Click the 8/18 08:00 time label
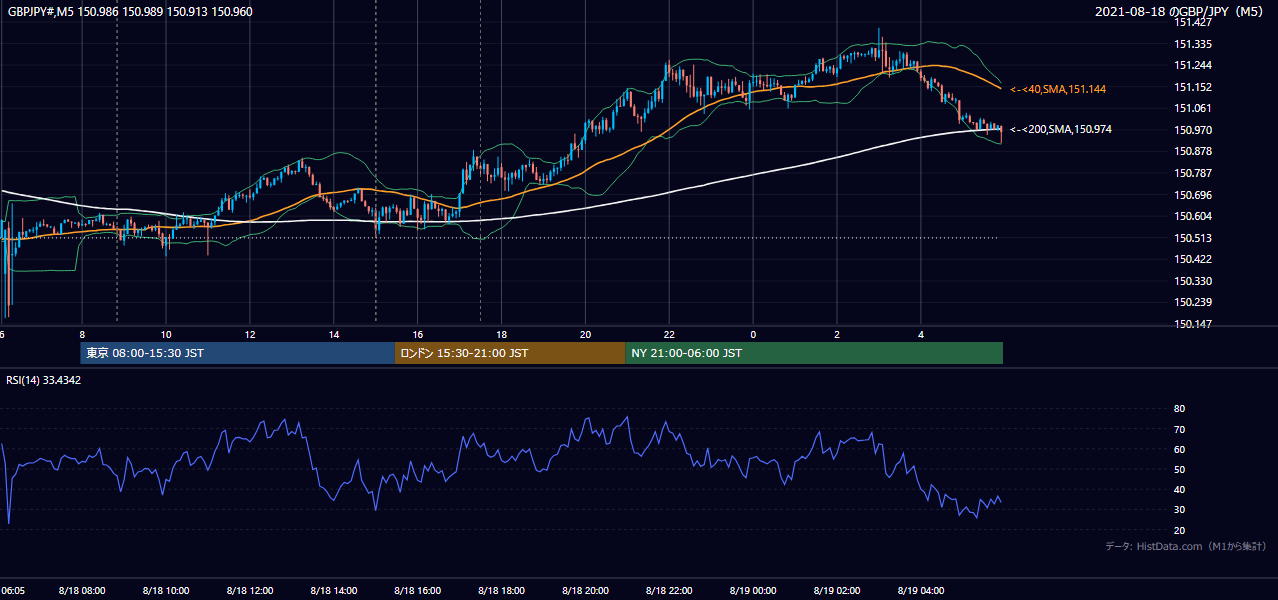 pyautogui.click(x=82, y=591)
